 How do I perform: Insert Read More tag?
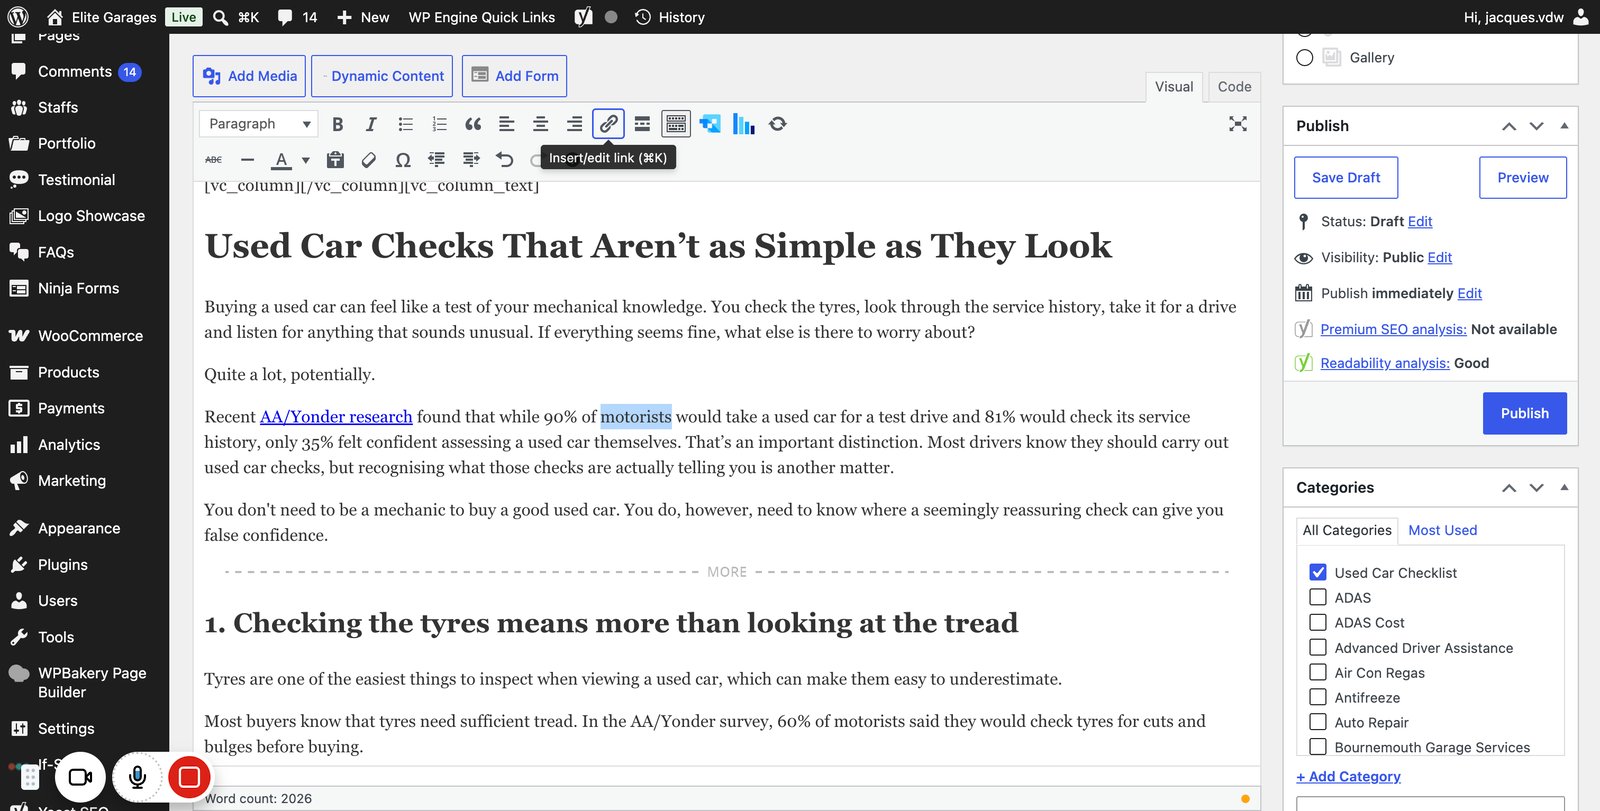point(642,124)
